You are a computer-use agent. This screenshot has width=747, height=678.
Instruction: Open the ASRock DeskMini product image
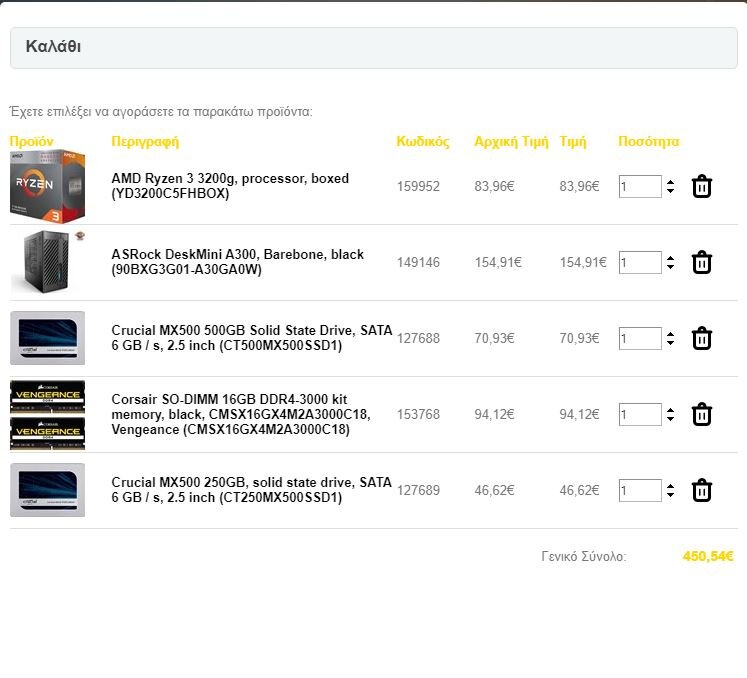47,262
